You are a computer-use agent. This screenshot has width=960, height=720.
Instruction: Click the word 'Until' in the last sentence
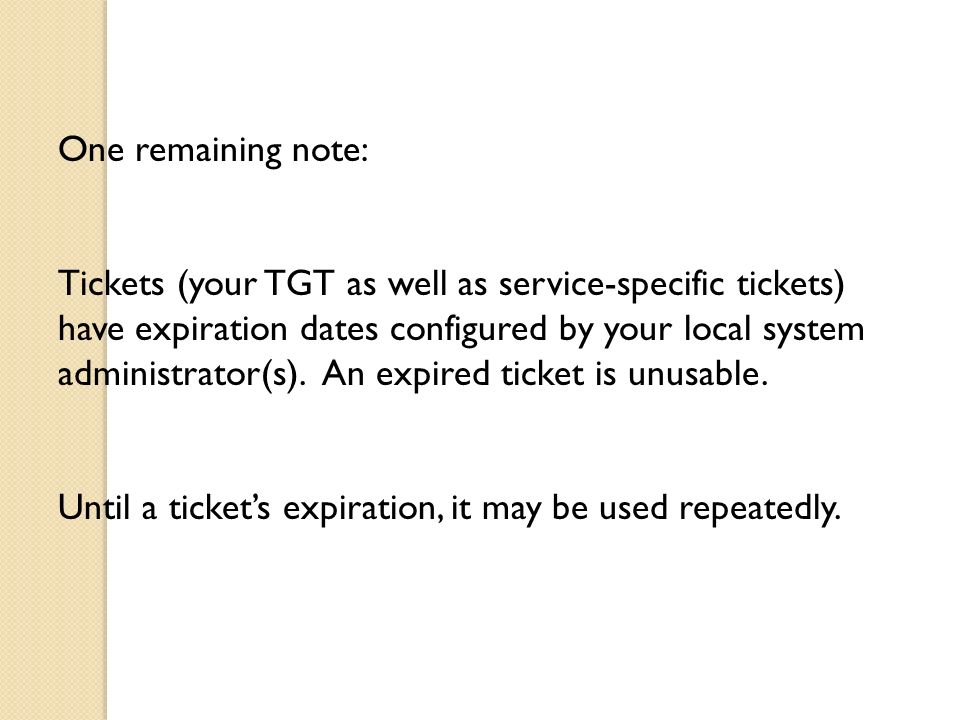click(x=94, y=508)
